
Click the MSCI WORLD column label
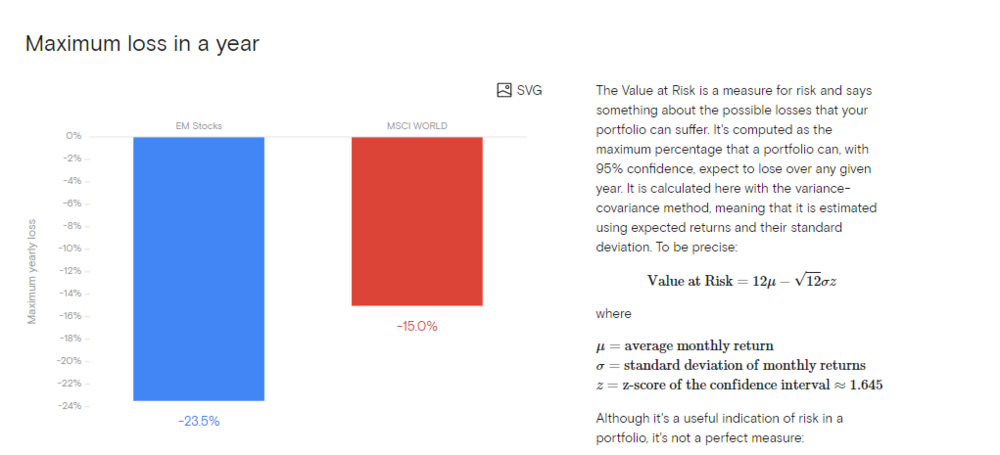417,126
